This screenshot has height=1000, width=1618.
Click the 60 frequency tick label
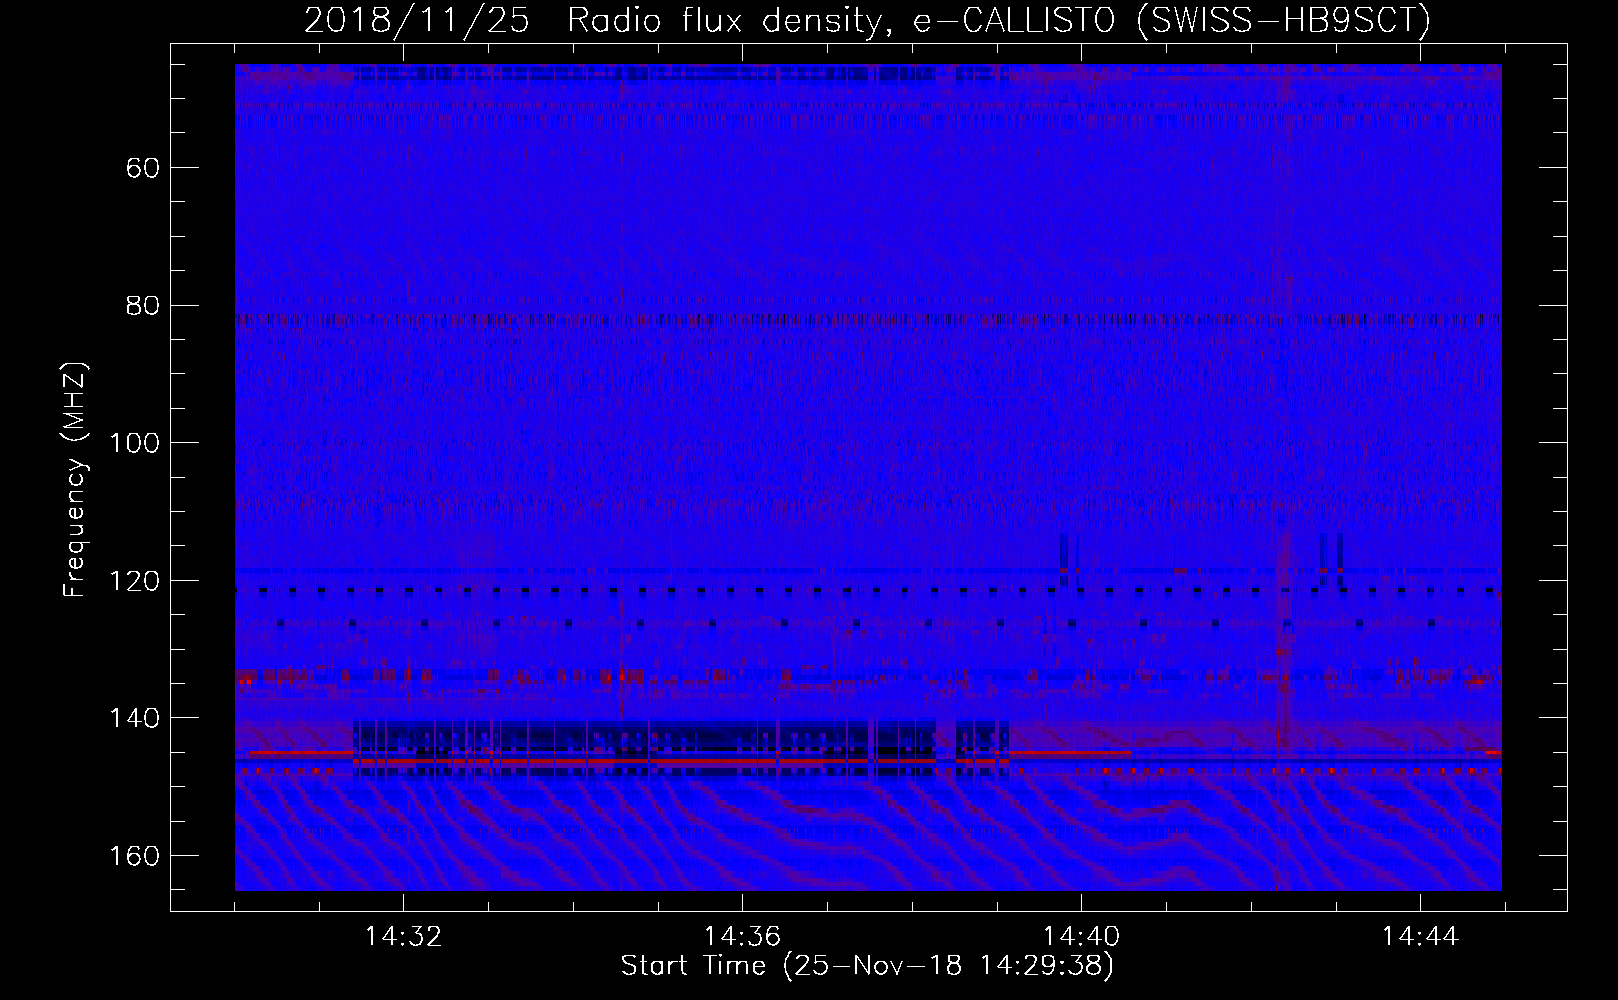click(143, 168)
